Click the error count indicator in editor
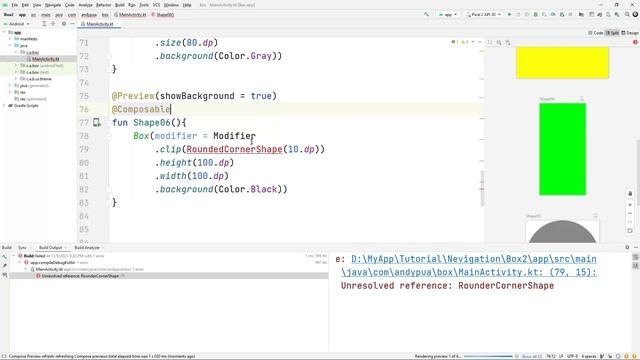 coord(455,42)
